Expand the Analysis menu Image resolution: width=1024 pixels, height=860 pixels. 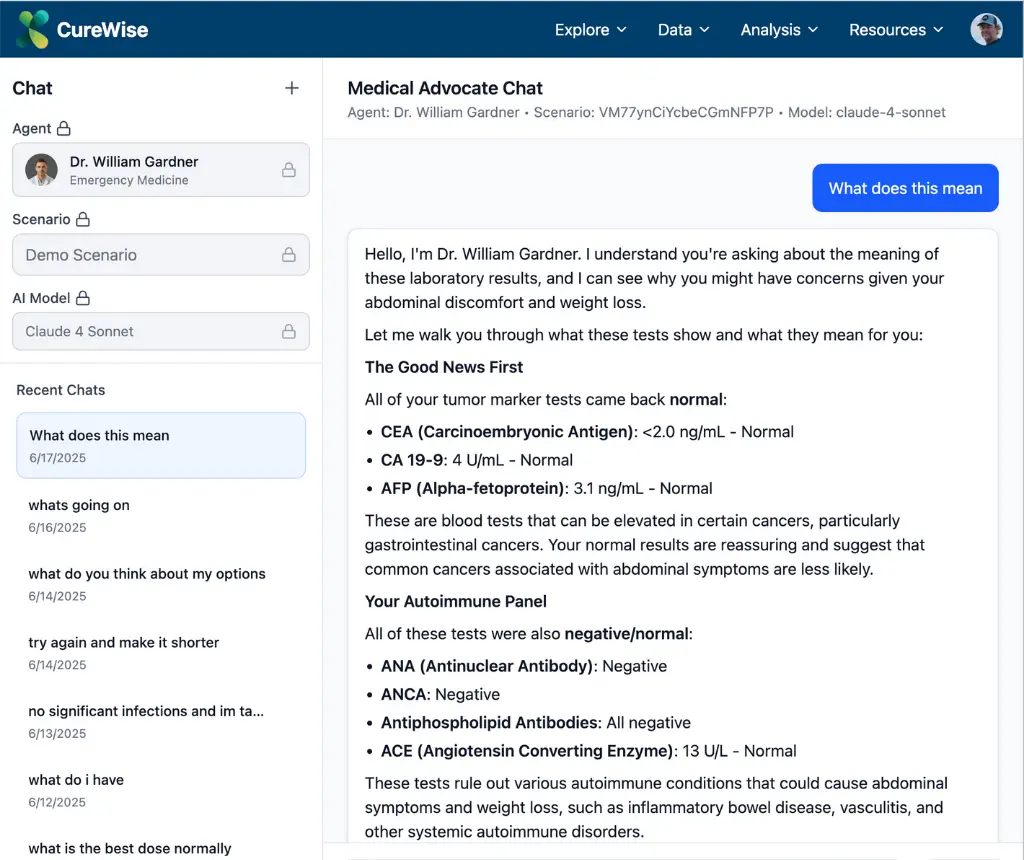point(779,30)
